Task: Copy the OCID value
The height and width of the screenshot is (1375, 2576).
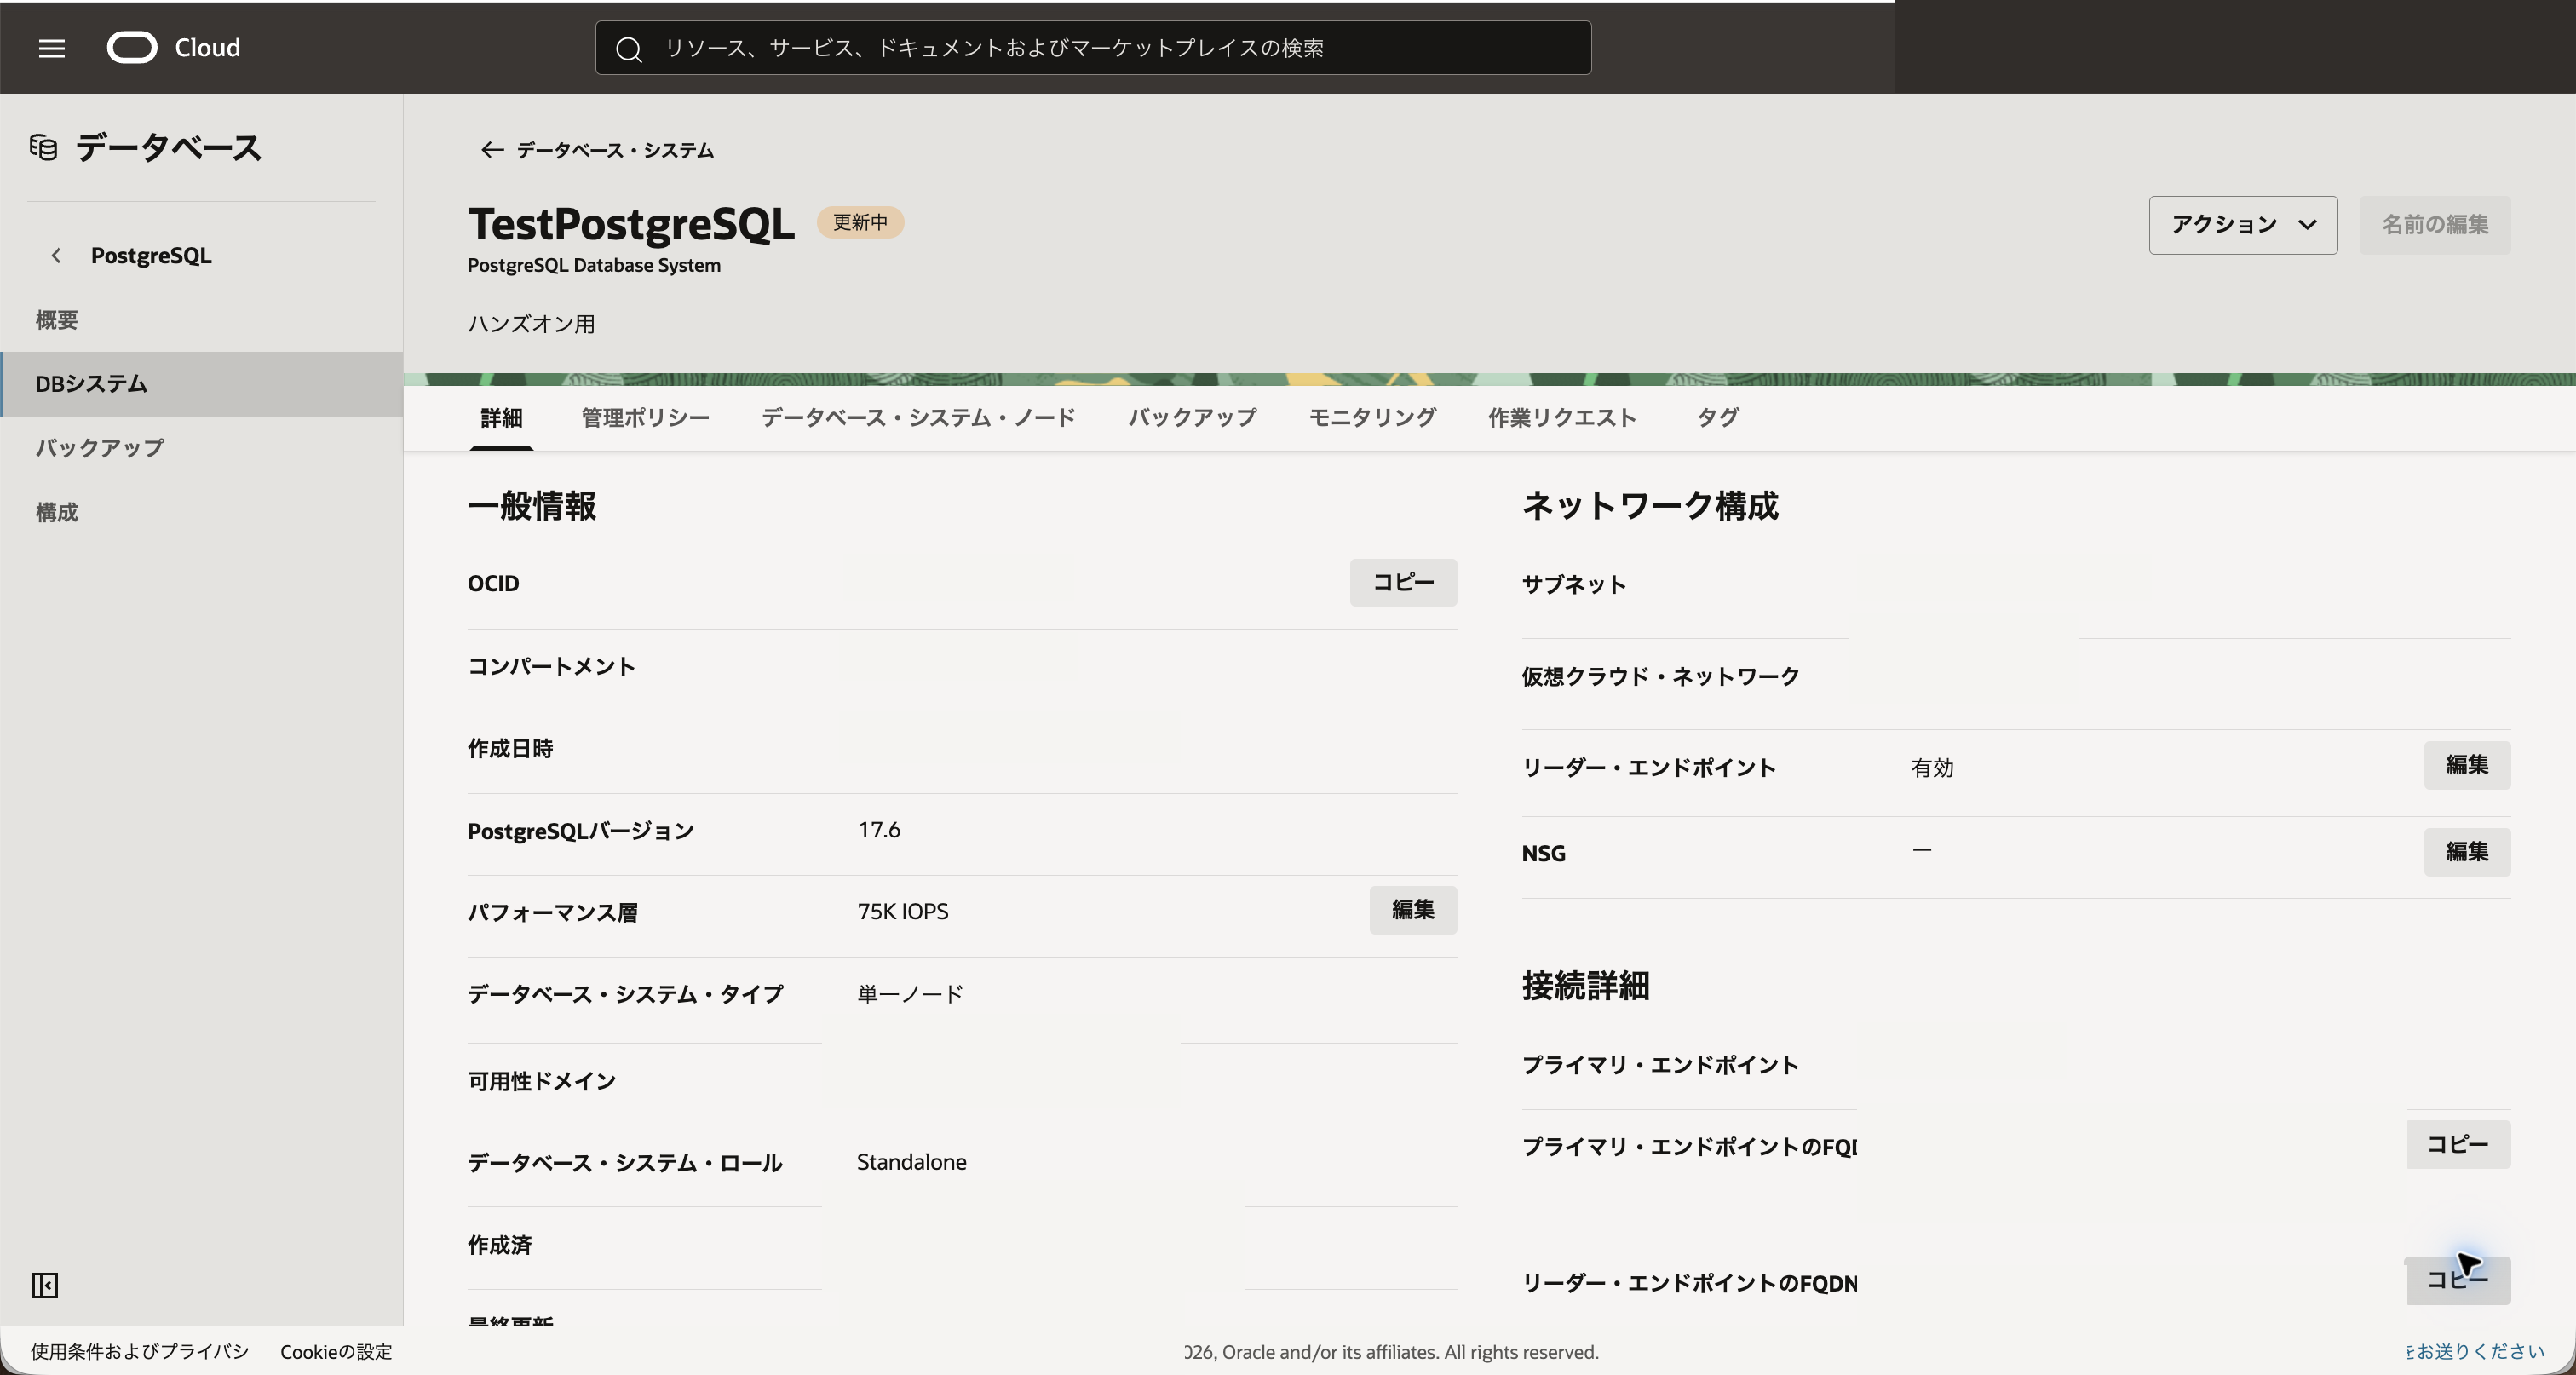Action: [x=1403, y=583]
